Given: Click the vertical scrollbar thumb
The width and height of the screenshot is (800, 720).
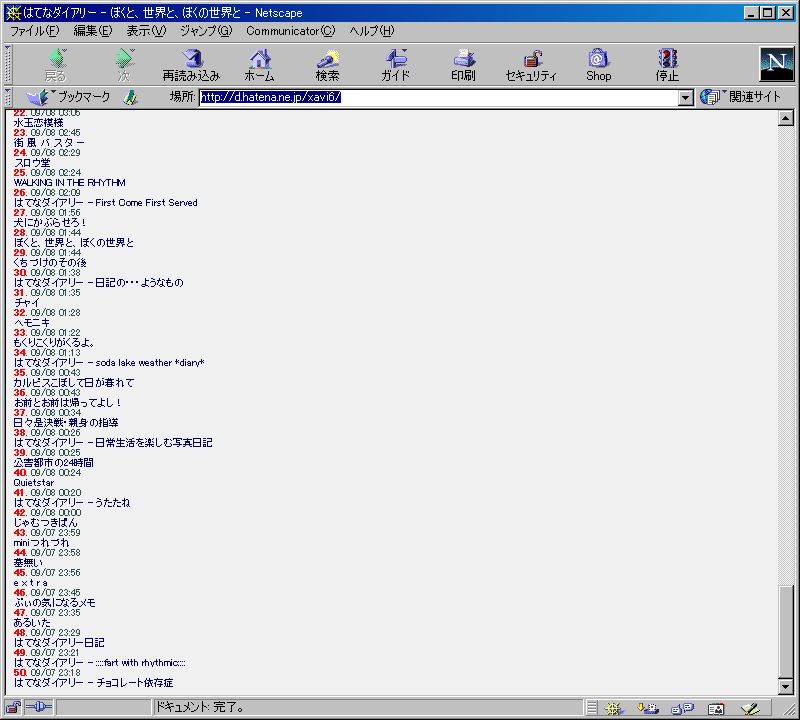Looking at the screenshot, I should click(786, 631).
